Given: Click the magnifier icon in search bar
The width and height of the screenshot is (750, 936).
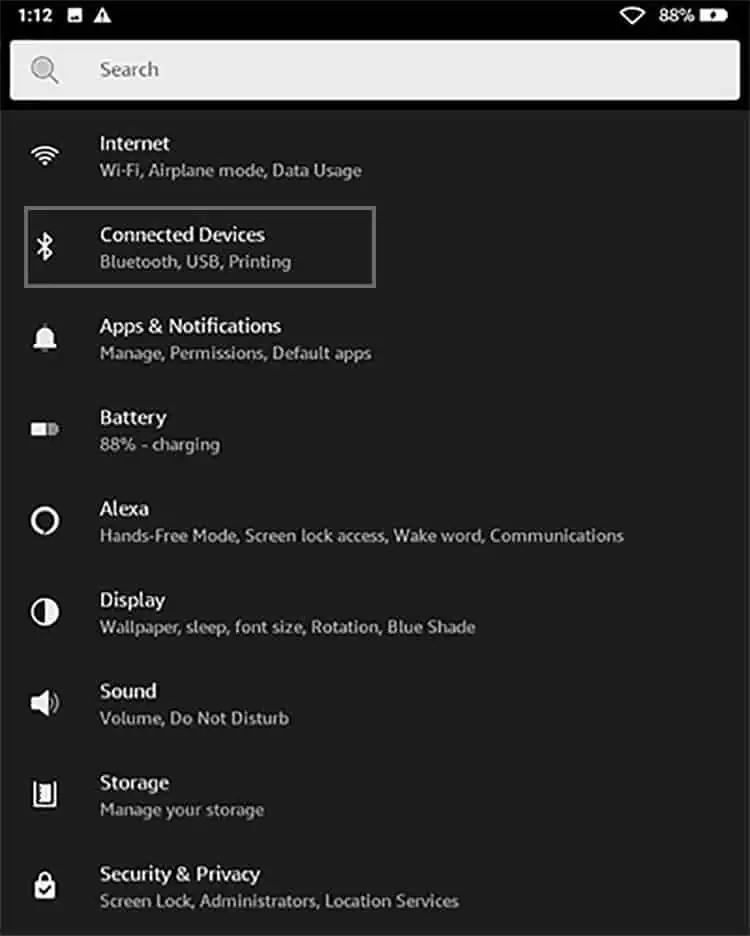Looking at the screenshot, I should click(45, 70).
